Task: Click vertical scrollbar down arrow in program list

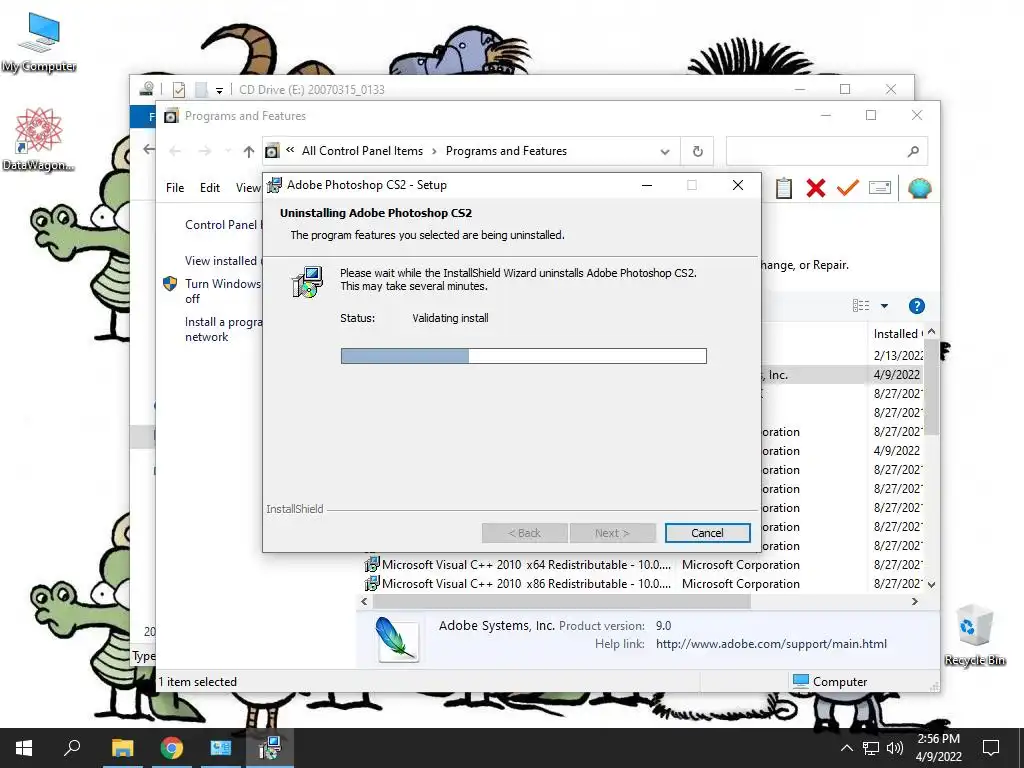Action: tap(932, 584)
